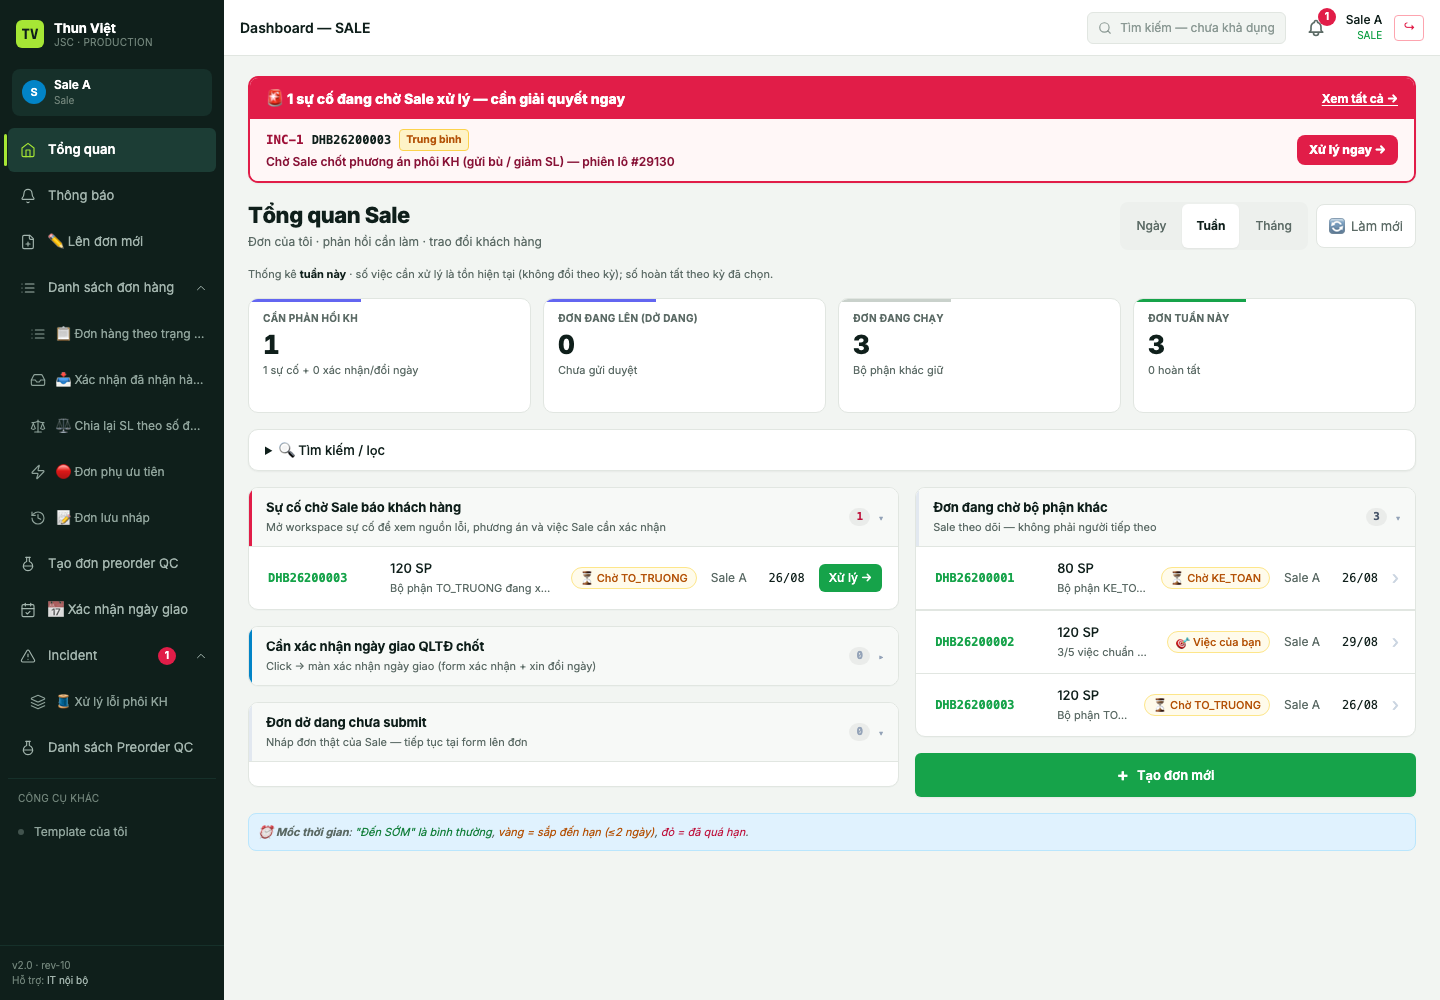
Task: Click the Làm mới refresh button
Action: point(1366,226)
